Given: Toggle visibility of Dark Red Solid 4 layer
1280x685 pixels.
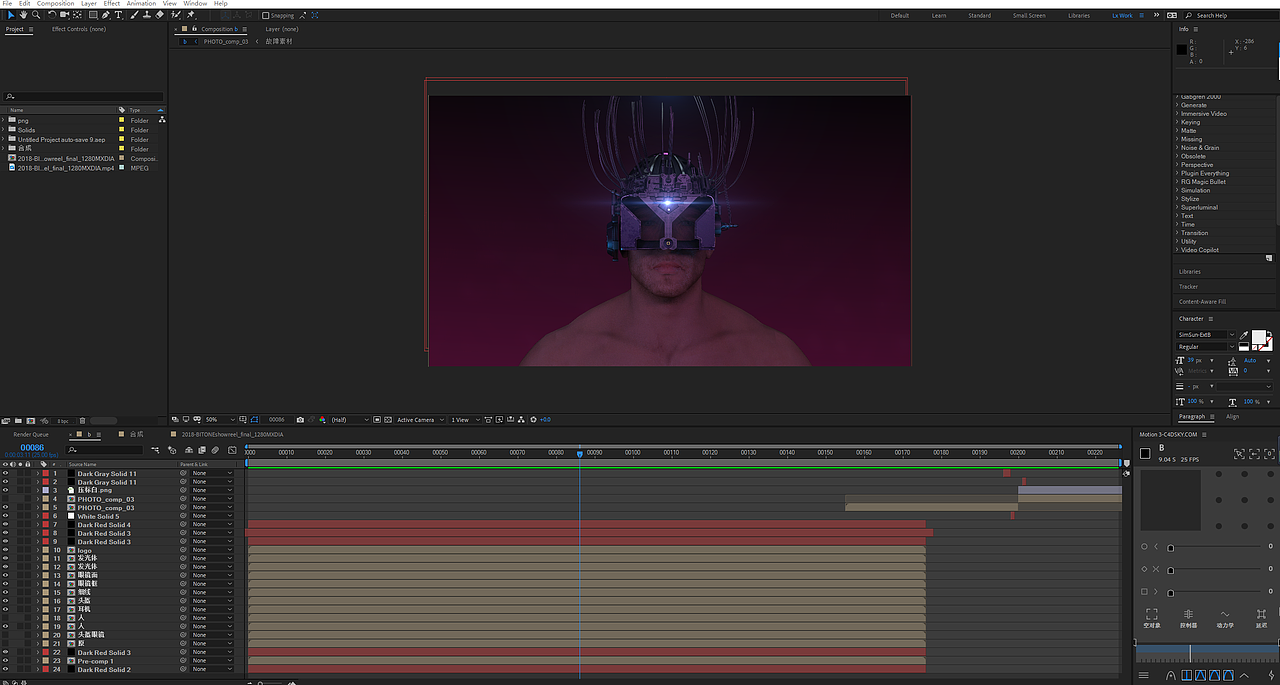Looking at the screenshot, I should click(5, 525).
